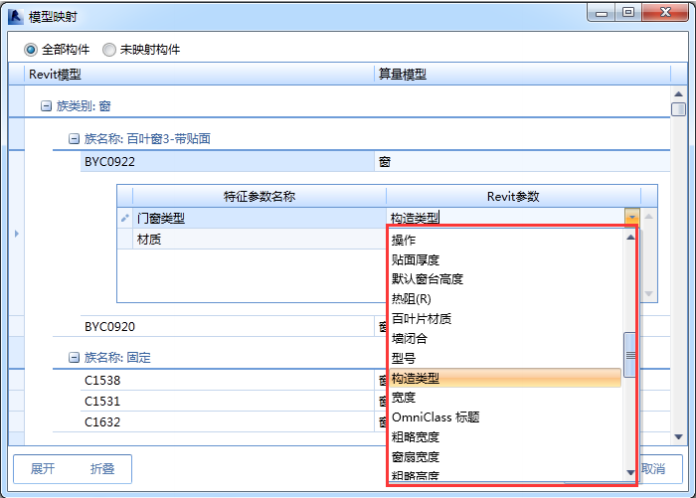Click the dropdown list scroll-down arrow
Screen dimensions: 696x498
(x=630, y=473)
